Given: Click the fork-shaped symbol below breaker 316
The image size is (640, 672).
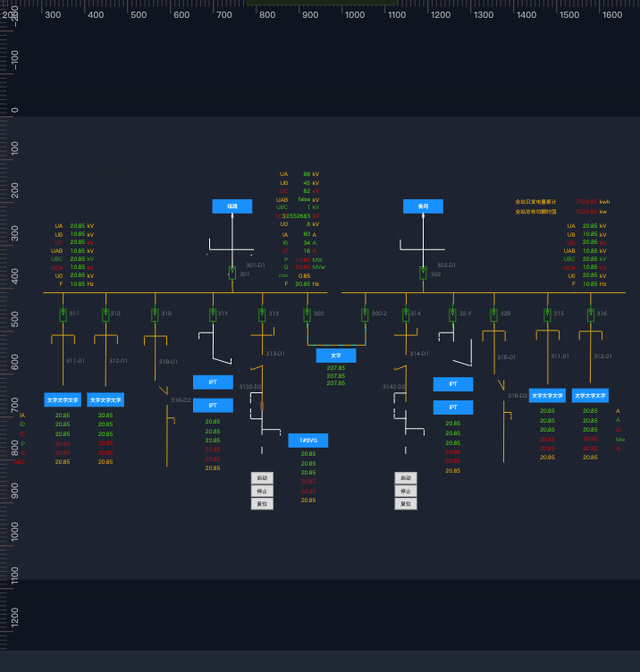Looking at the screenshot, I should coord(591,335).
